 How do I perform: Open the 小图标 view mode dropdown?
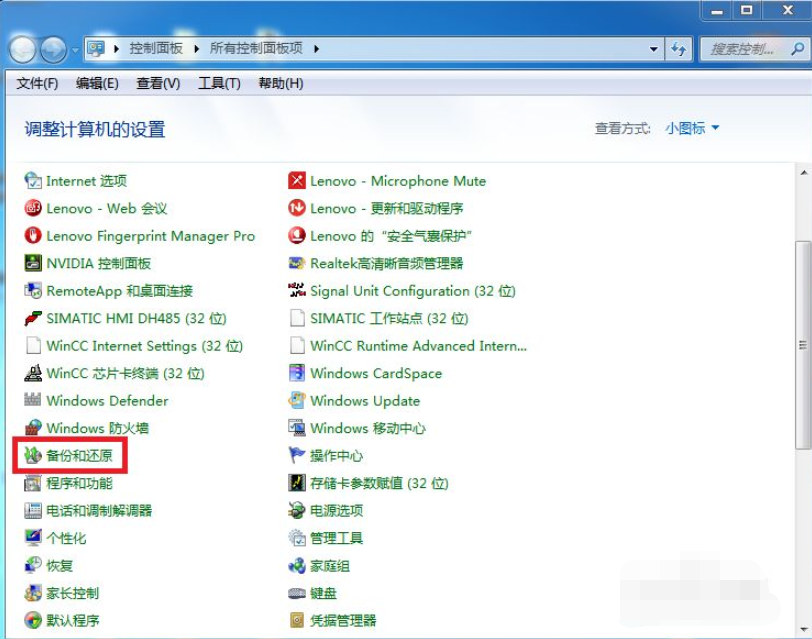pyautogui.click(x=692, y=128)
